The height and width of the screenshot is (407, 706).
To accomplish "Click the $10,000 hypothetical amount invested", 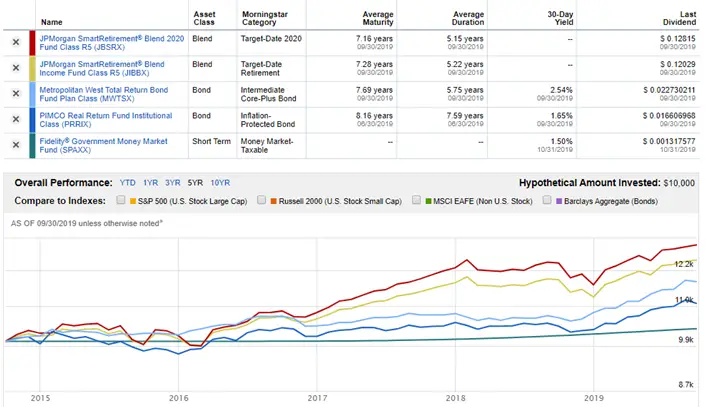I will coord(679,183).
